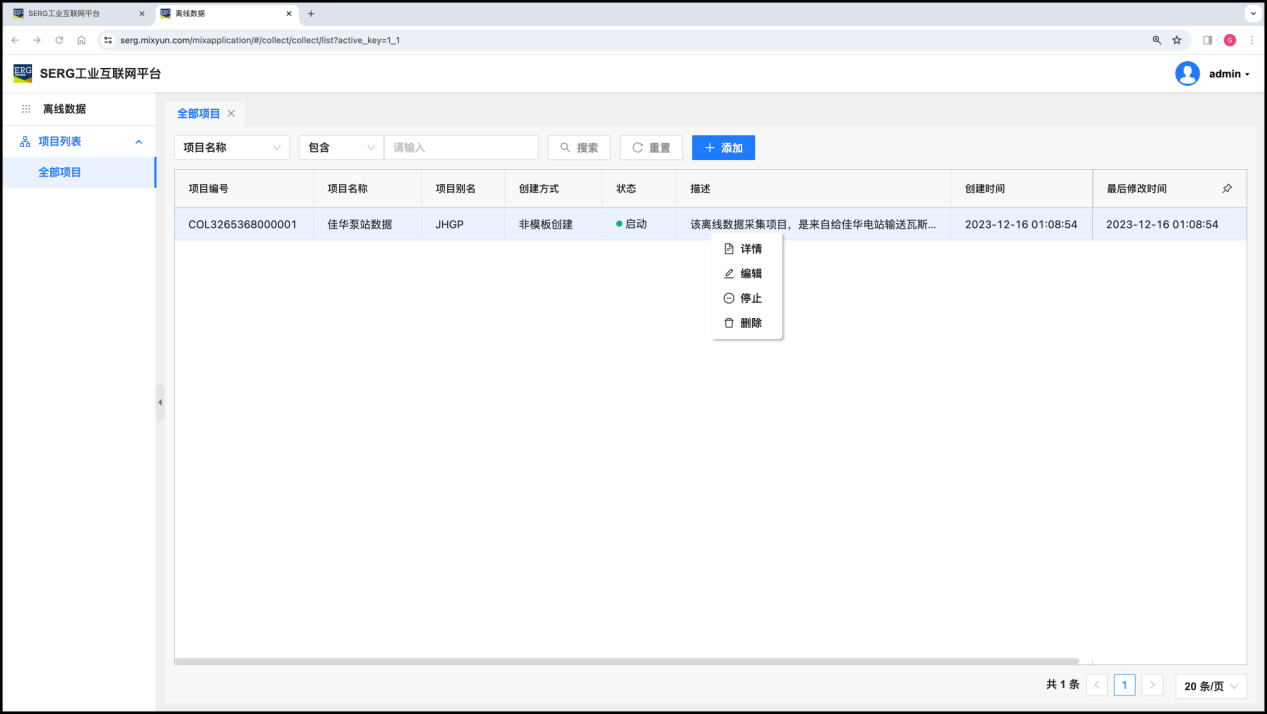1267x714 pixels.
Task: Open the browser home page icon
Action: point(81,40)
